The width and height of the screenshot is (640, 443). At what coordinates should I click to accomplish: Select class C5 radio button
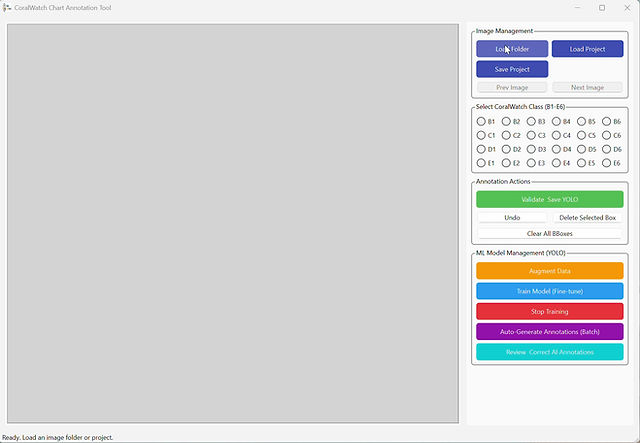click(x=582, y=135)
